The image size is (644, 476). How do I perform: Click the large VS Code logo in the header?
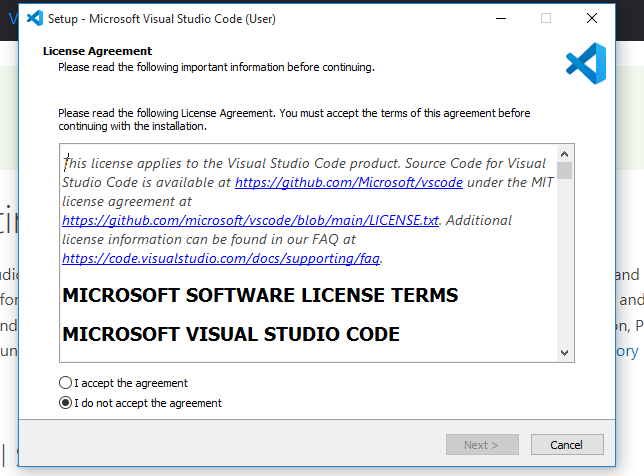(x=586, y=64)
